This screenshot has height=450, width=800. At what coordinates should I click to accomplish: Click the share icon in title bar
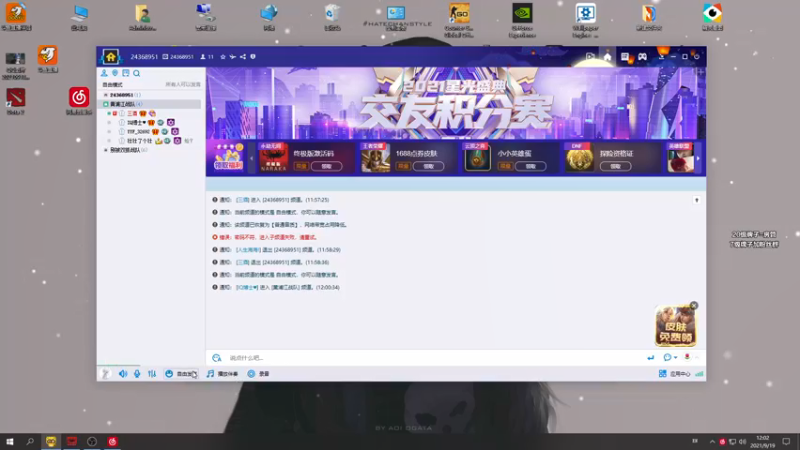coord(243,57)
